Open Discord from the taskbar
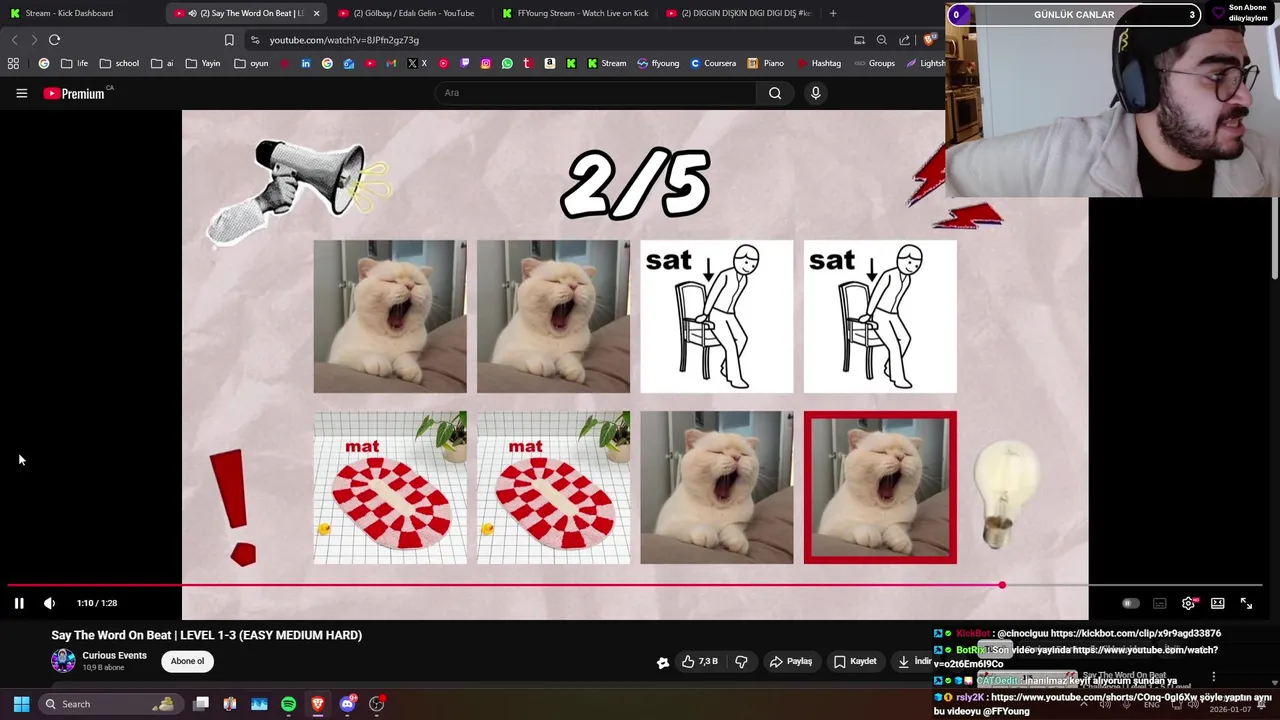The image size is (1280, 720). [347, 704]
